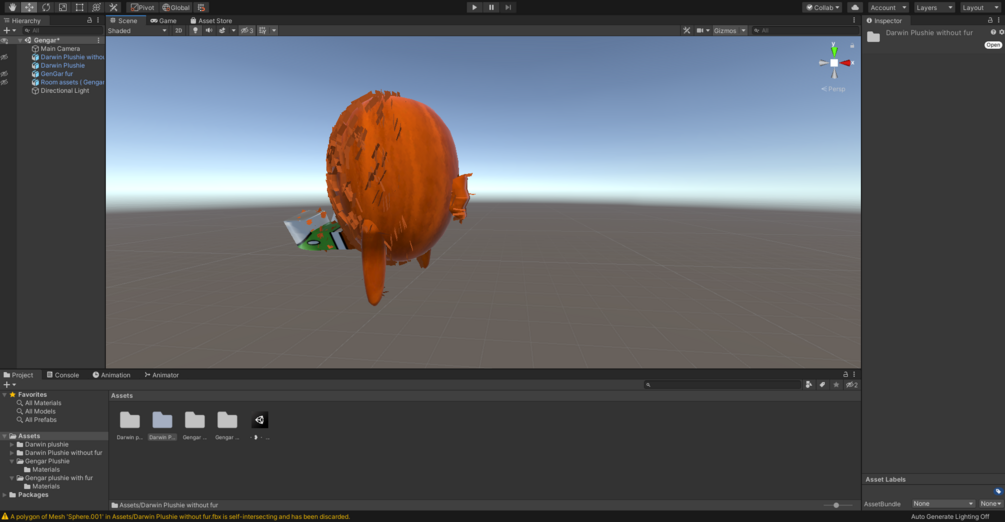Toggle Hierarchy panel lock icon
Image resolution: width=1005 pixels, height=522 pixels.
pos(89,21)
